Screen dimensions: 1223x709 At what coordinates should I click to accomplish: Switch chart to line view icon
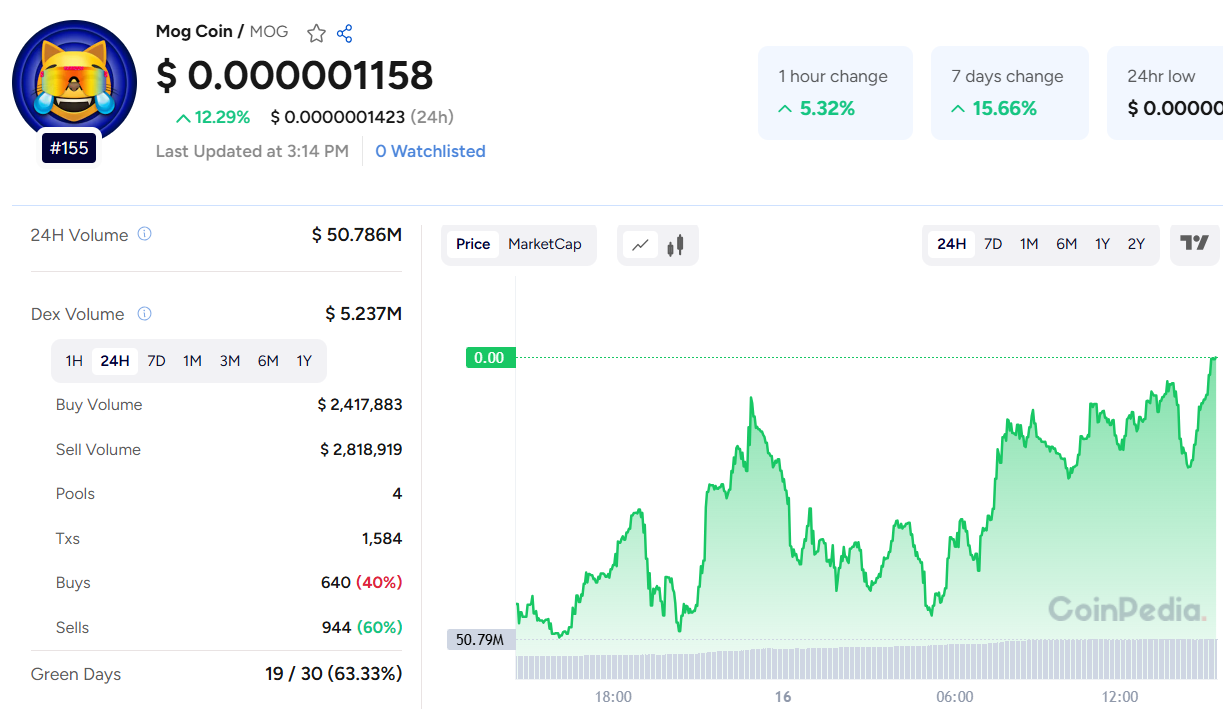point(641,245)
